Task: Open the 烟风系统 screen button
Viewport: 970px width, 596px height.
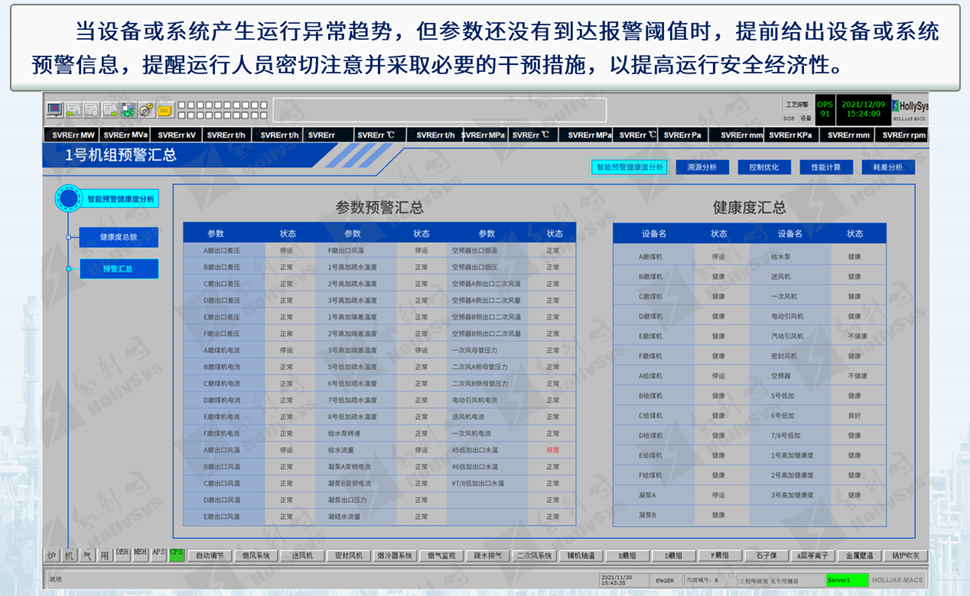Action: click(258, 554)
